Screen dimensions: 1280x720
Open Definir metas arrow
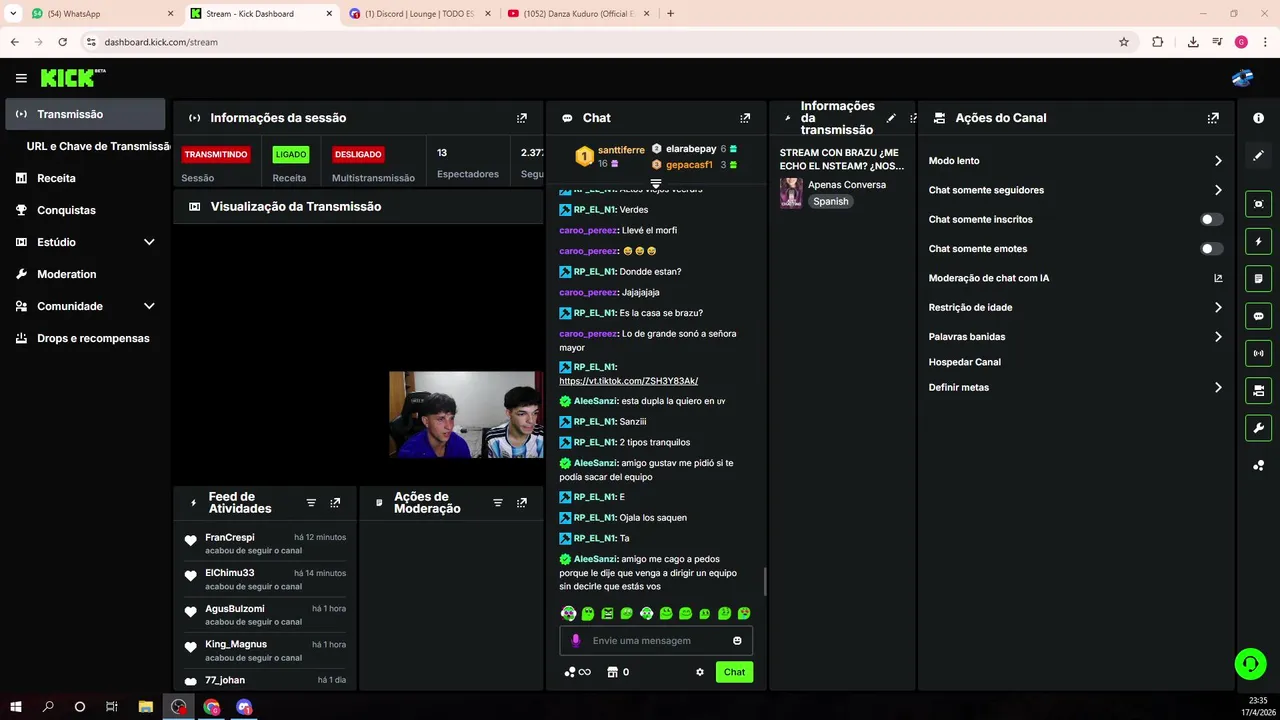1218,387
